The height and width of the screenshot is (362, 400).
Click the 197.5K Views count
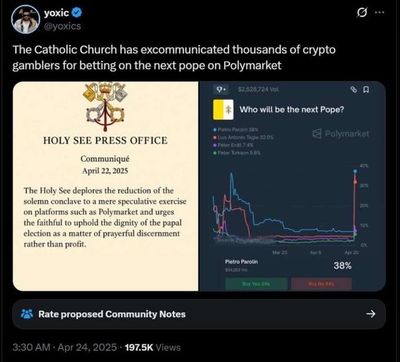[153, 347]
